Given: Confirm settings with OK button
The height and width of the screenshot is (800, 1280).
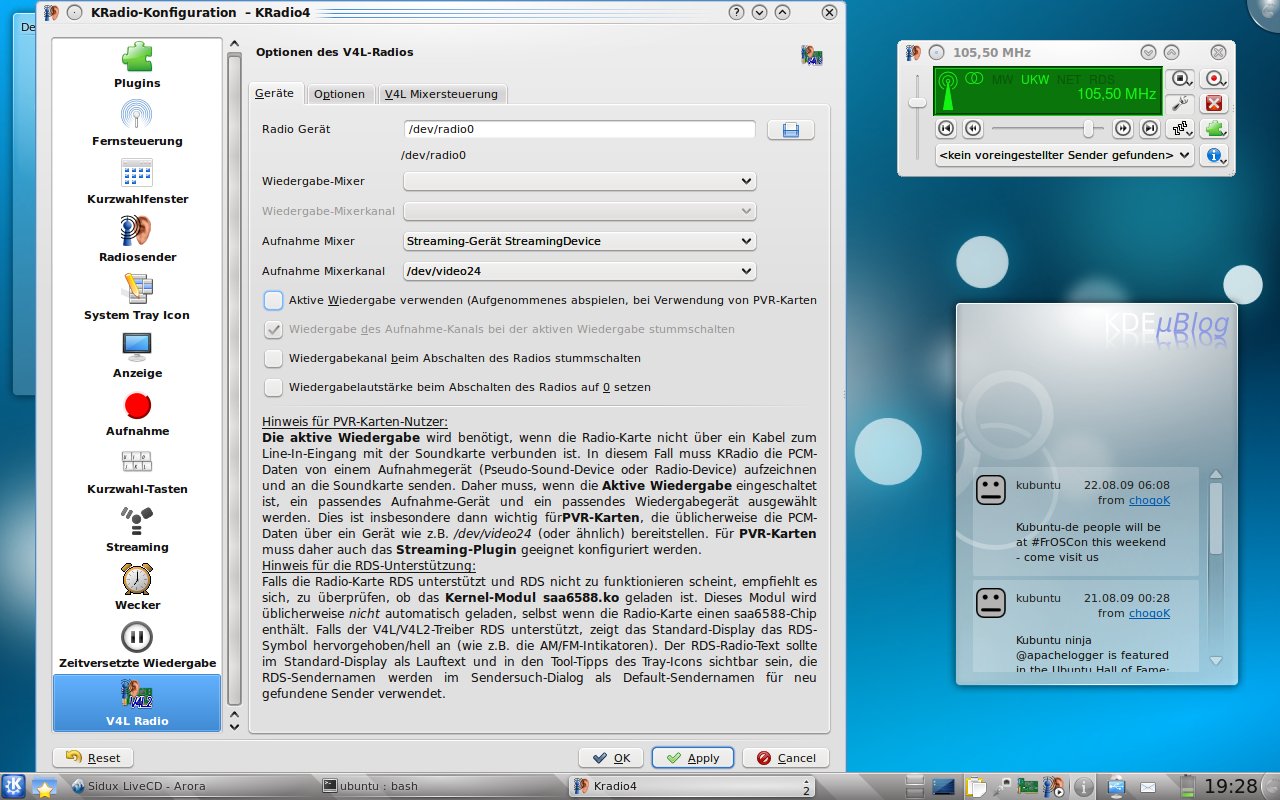Looking at the screenshot, I should click(611, 758).
